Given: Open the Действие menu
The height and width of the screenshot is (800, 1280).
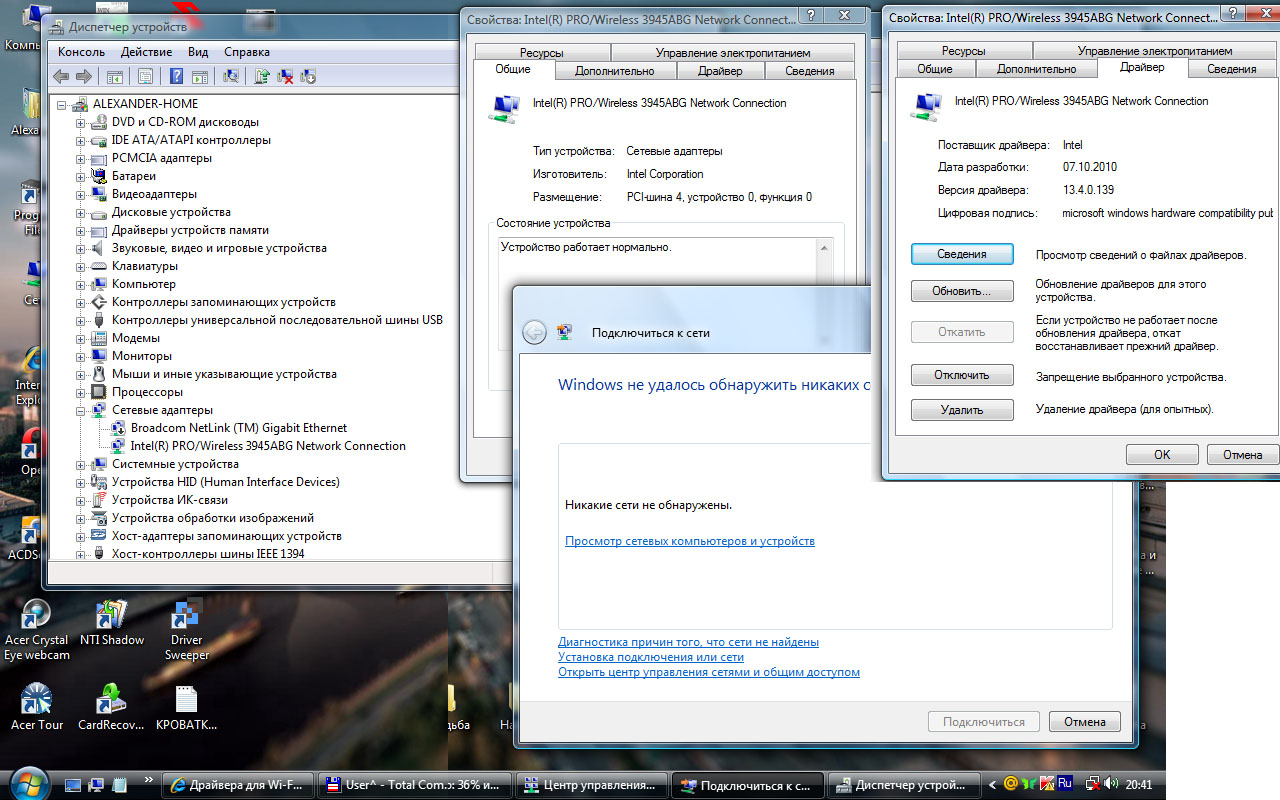Looking at the screenshot, I should (x=146, y=51).
